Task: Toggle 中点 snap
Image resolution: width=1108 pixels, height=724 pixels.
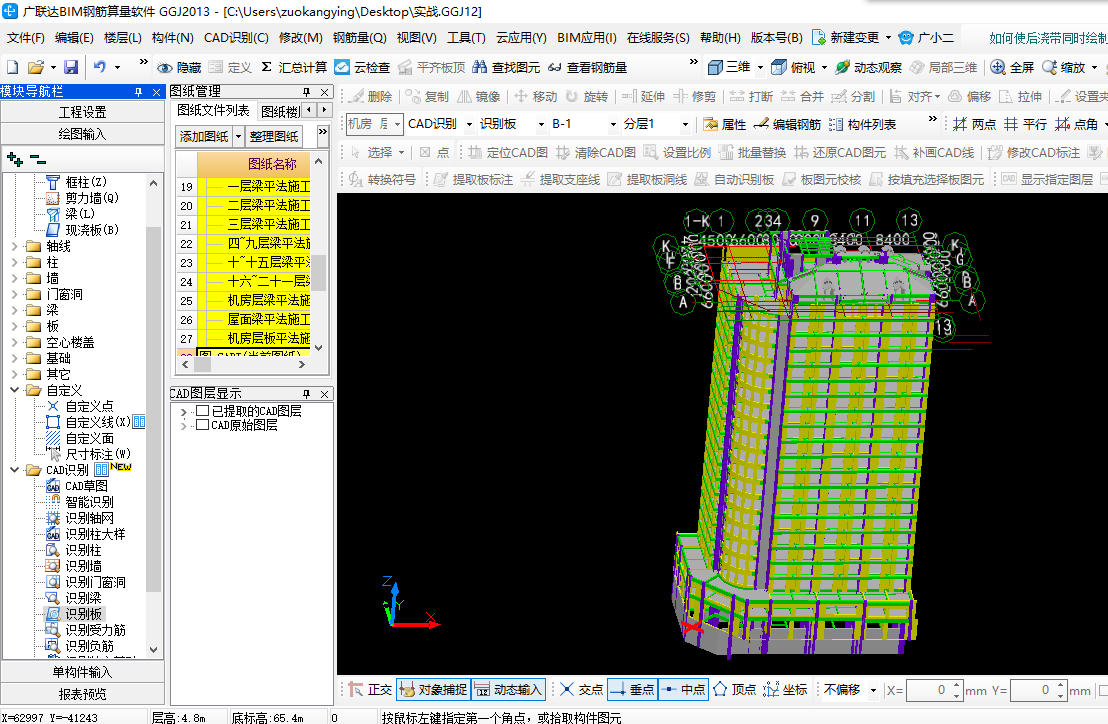Action: click(683, 689)
